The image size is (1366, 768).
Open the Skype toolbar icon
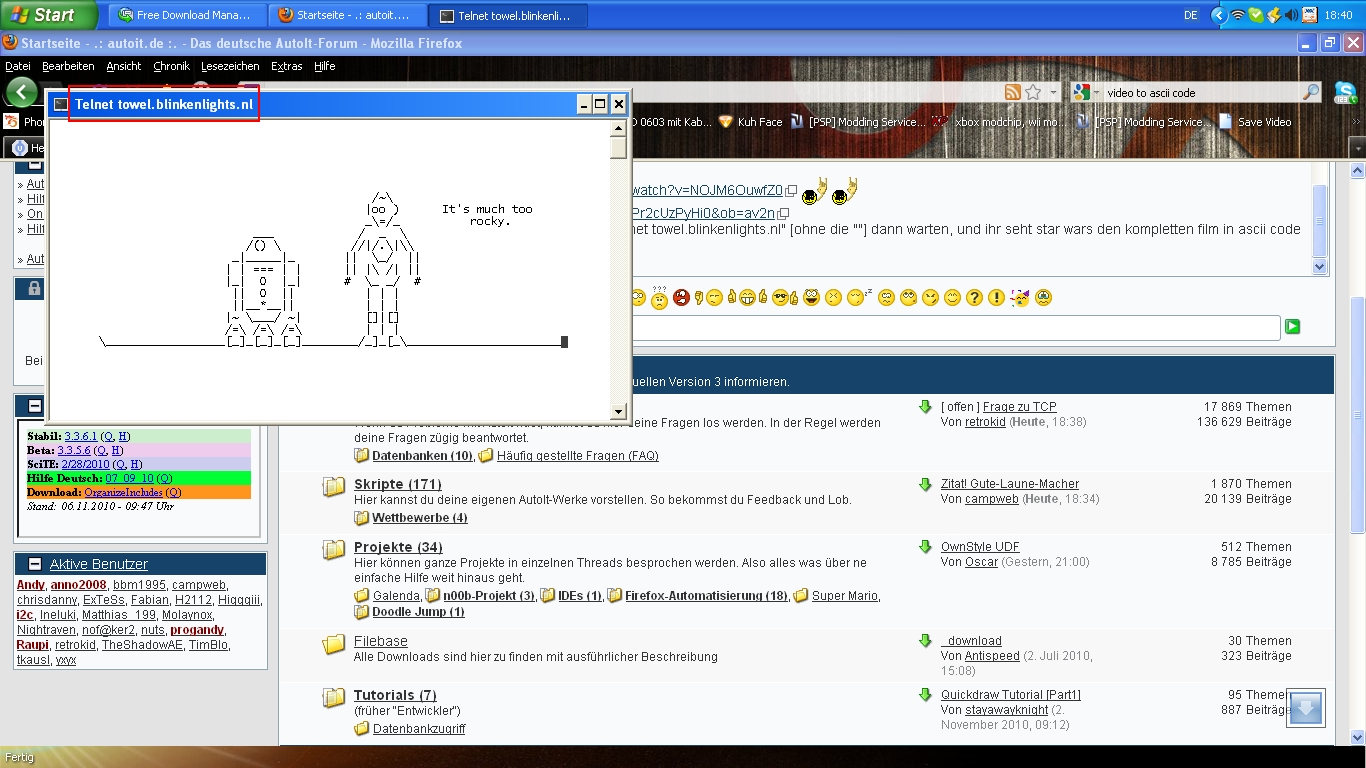click(x=1345, y=92)
